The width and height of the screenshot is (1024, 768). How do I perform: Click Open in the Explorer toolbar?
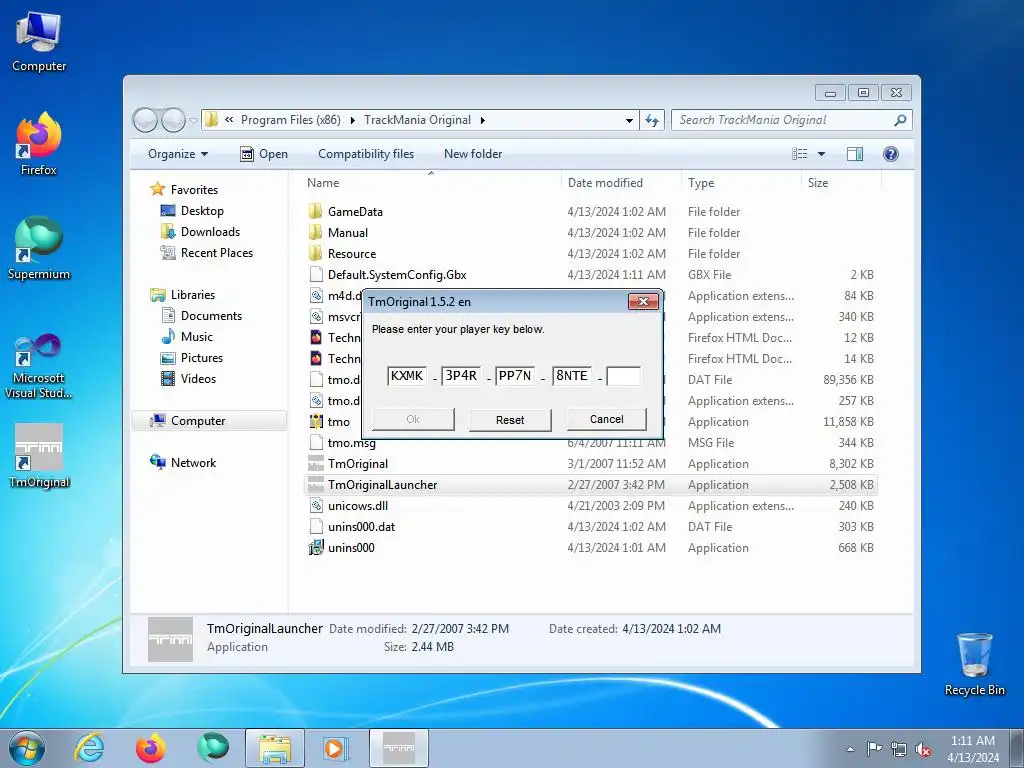point(264,154)
